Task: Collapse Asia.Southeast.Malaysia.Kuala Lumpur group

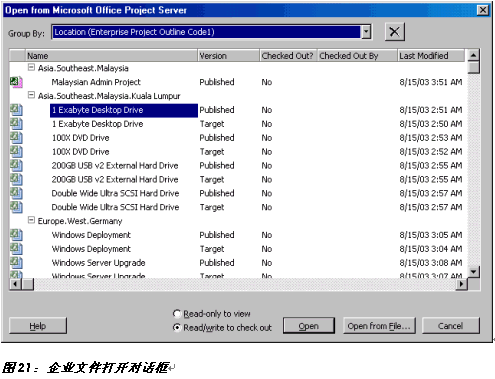Action: tap(31, 95)
